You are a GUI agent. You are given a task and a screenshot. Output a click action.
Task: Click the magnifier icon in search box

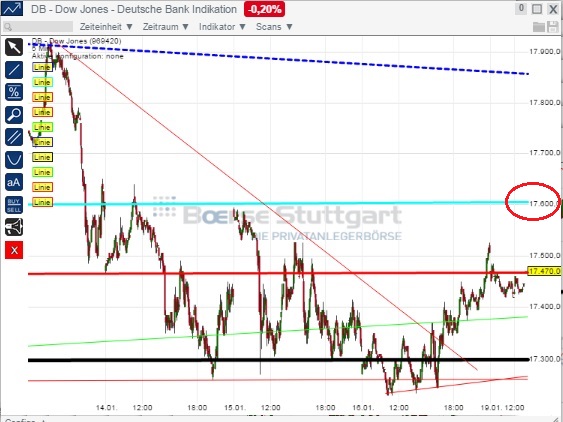(x=8, y=27)
